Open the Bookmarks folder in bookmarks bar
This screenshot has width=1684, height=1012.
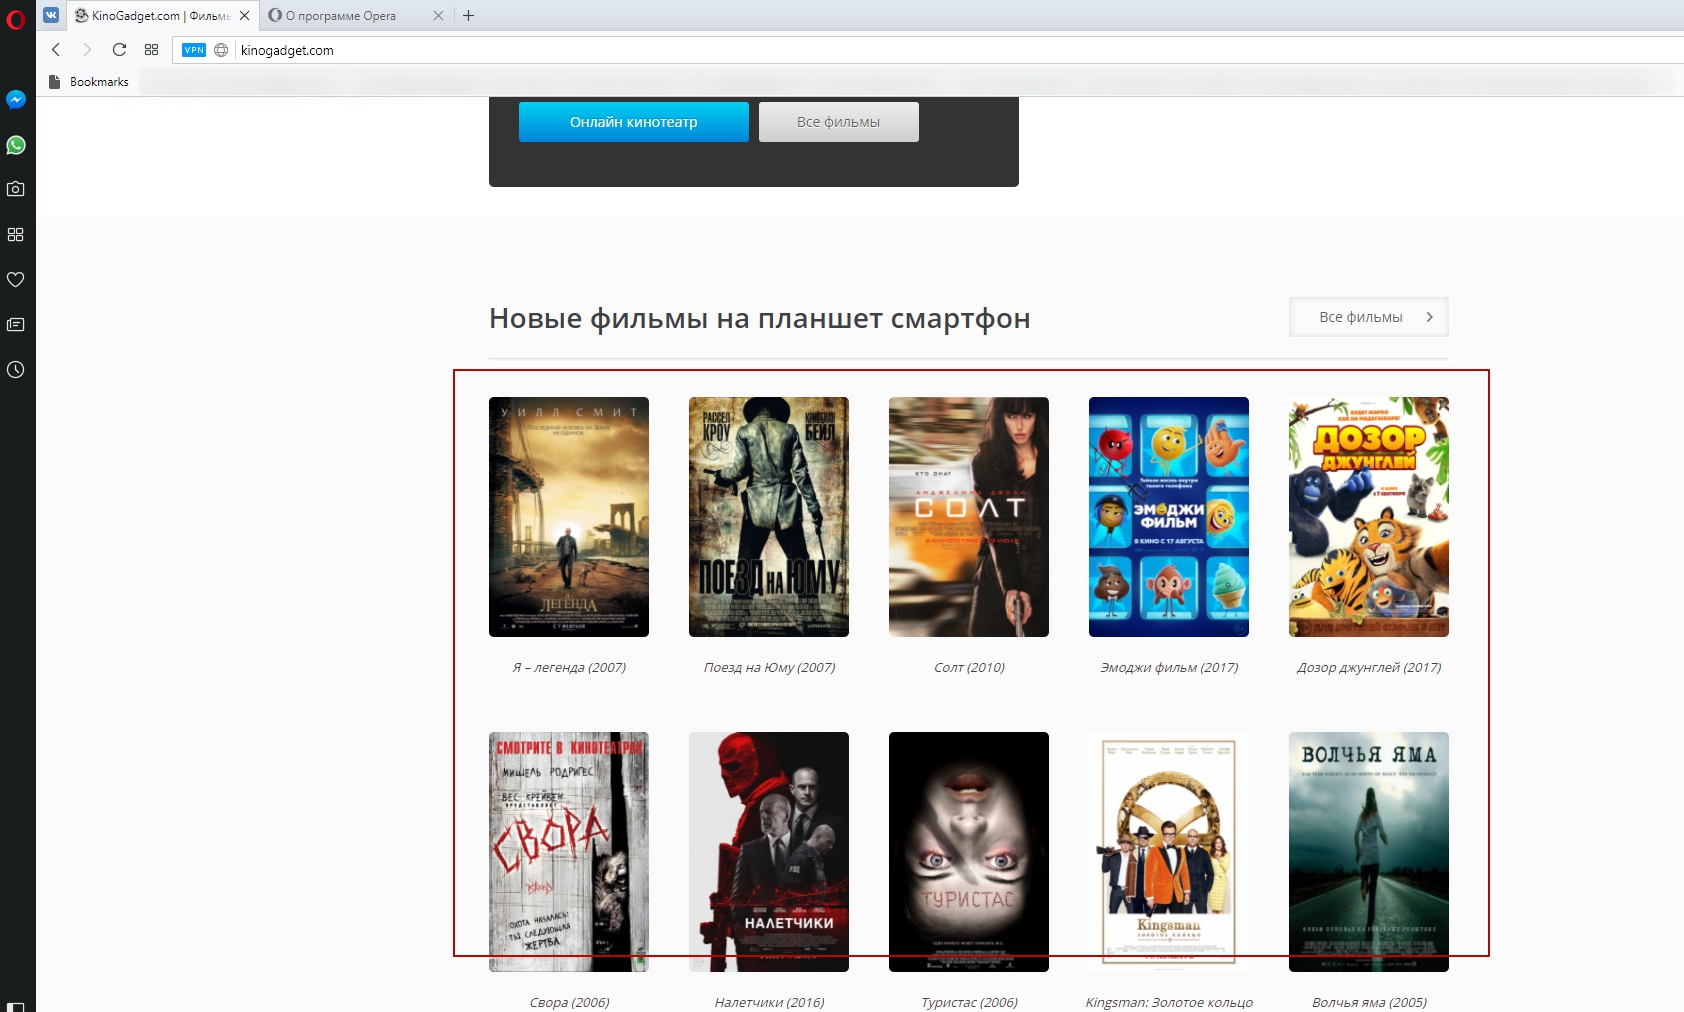[89, 82]
